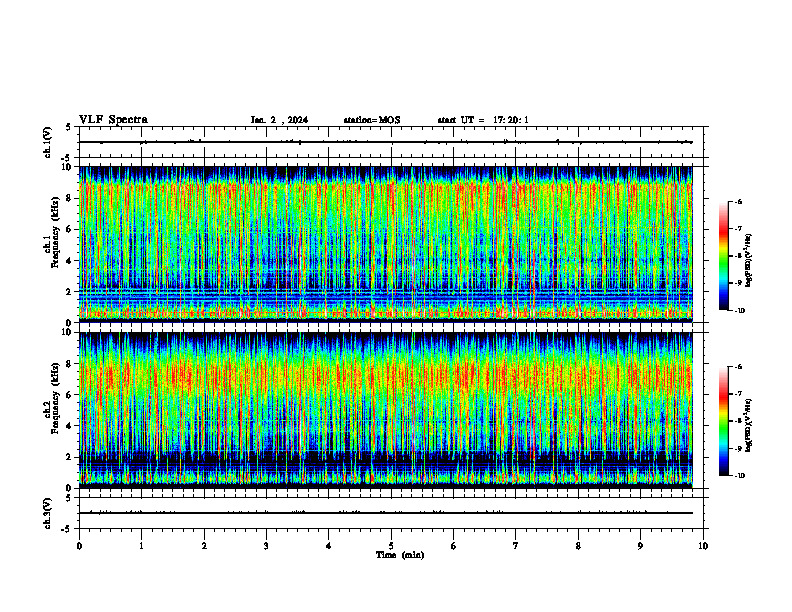Click the '4' tick on the time axis
Viewport: 792px width, 612px height.
[329, 546]
